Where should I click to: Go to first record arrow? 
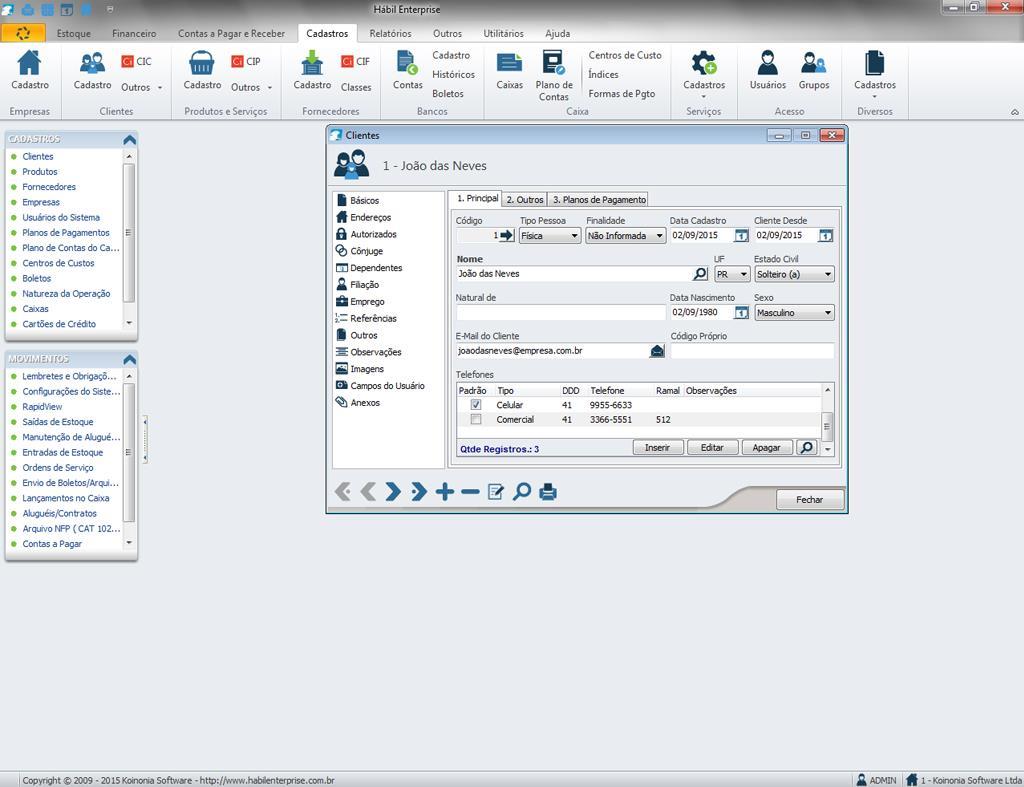point(342,491)
